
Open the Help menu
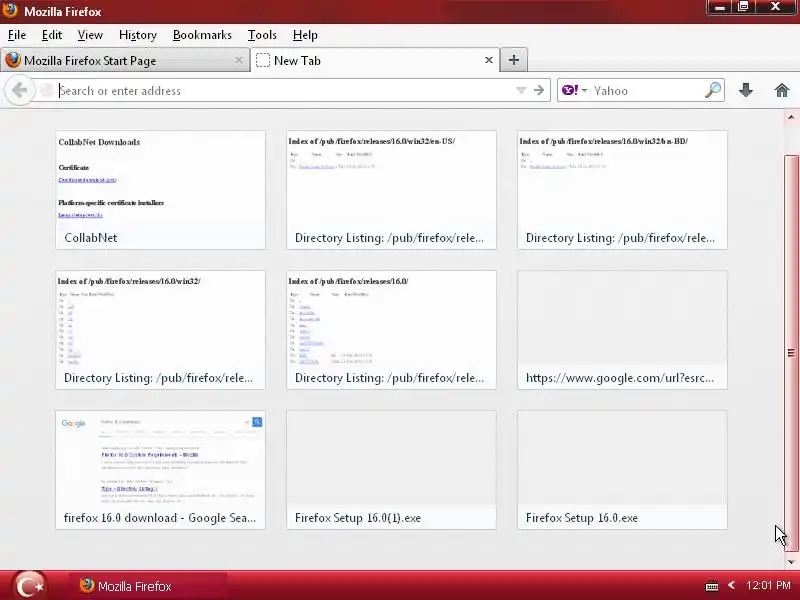point(305,35)
